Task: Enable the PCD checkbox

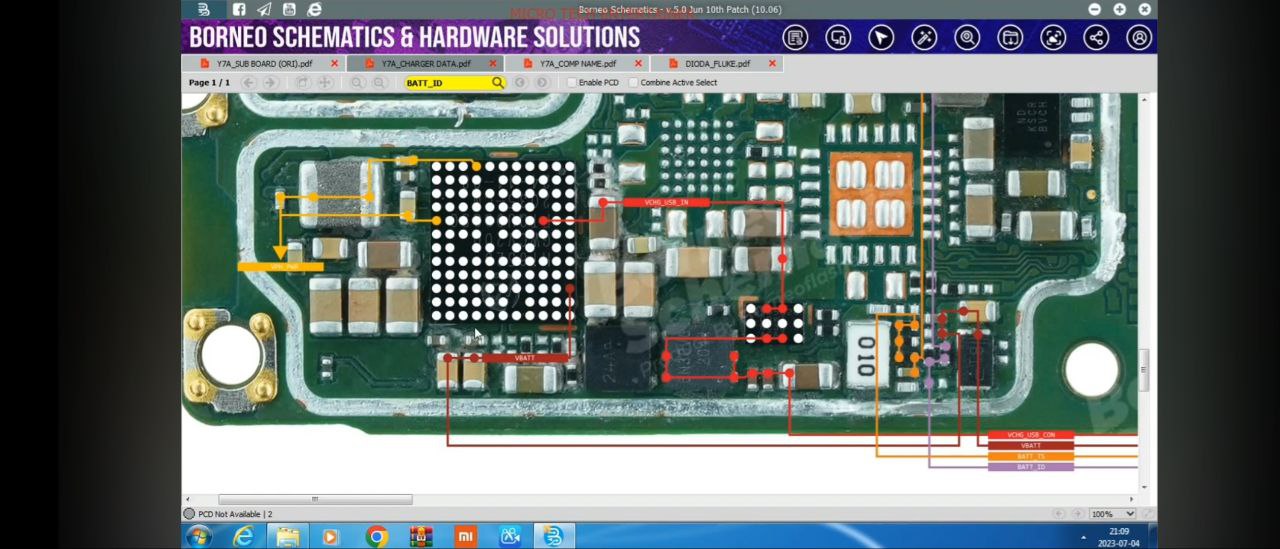Action: 572,83
